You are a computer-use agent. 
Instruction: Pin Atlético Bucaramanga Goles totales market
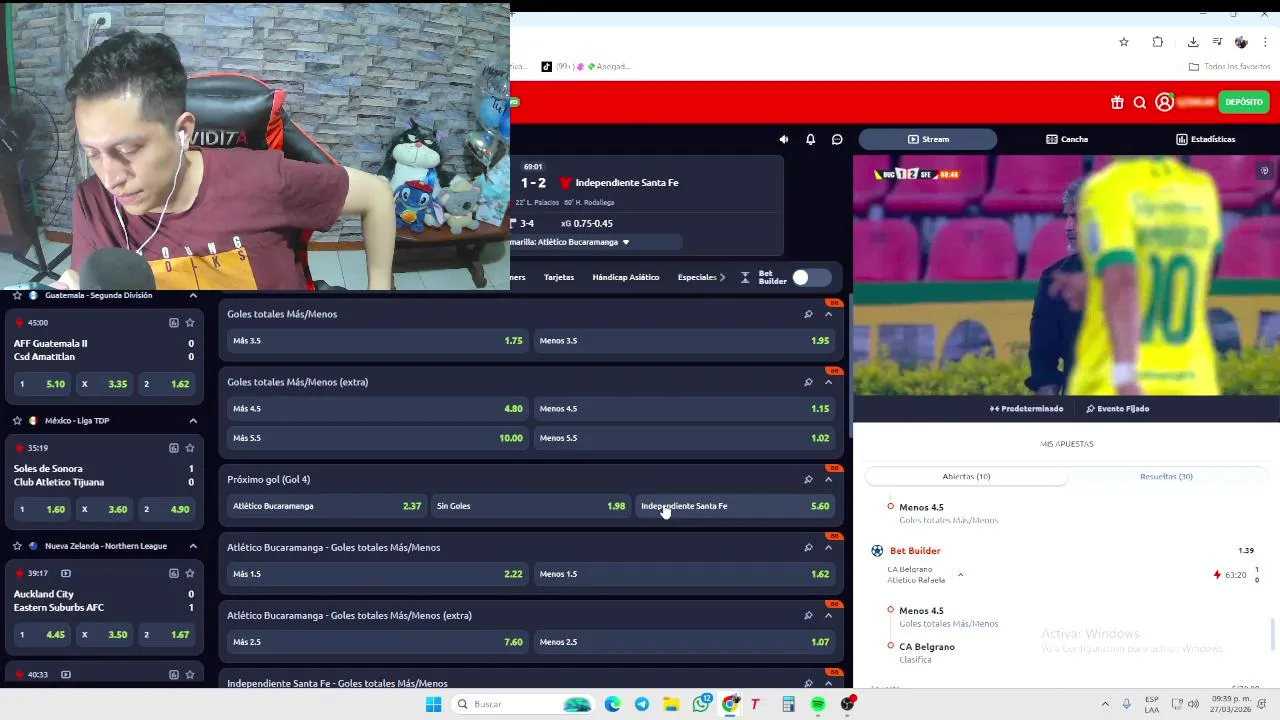coord(808,547)
